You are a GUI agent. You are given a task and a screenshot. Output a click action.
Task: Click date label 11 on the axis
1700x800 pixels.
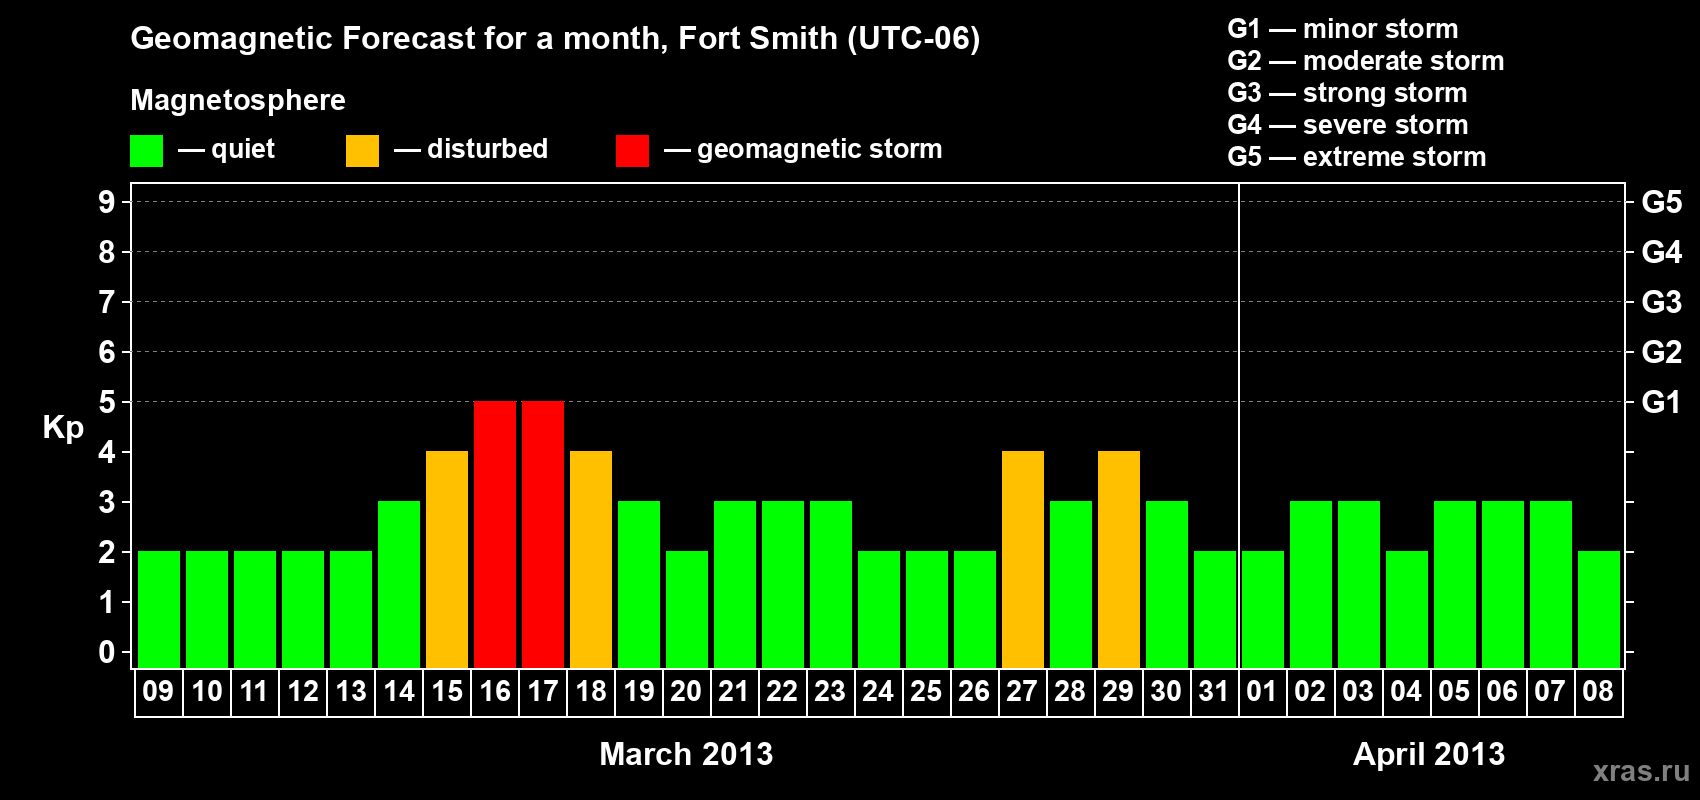tap(254, 692)
